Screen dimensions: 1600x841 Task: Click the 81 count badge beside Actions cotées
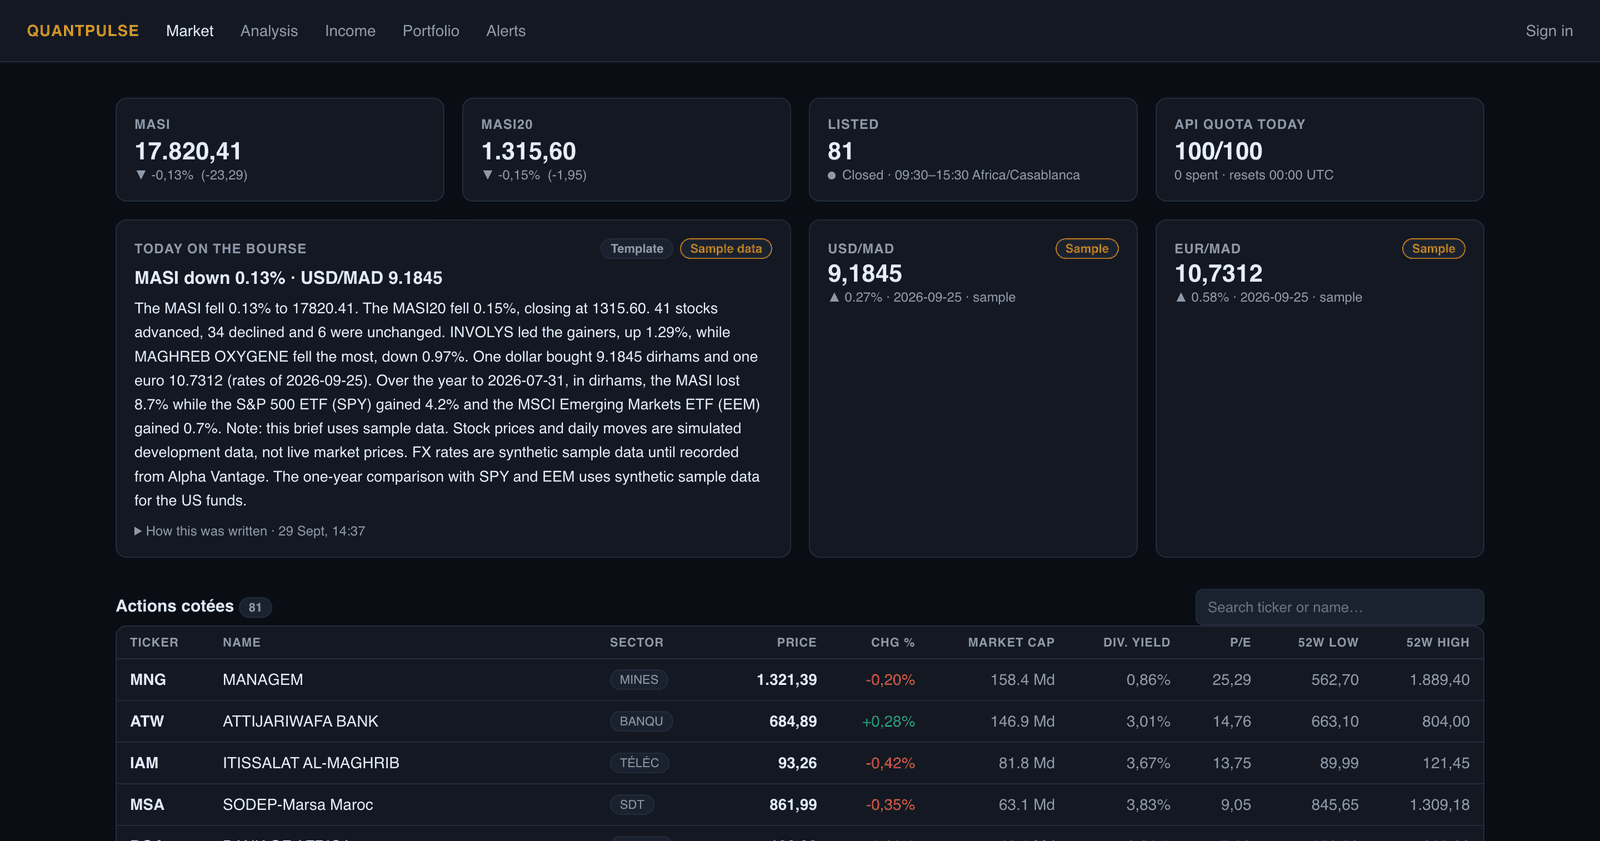point(255,607)
